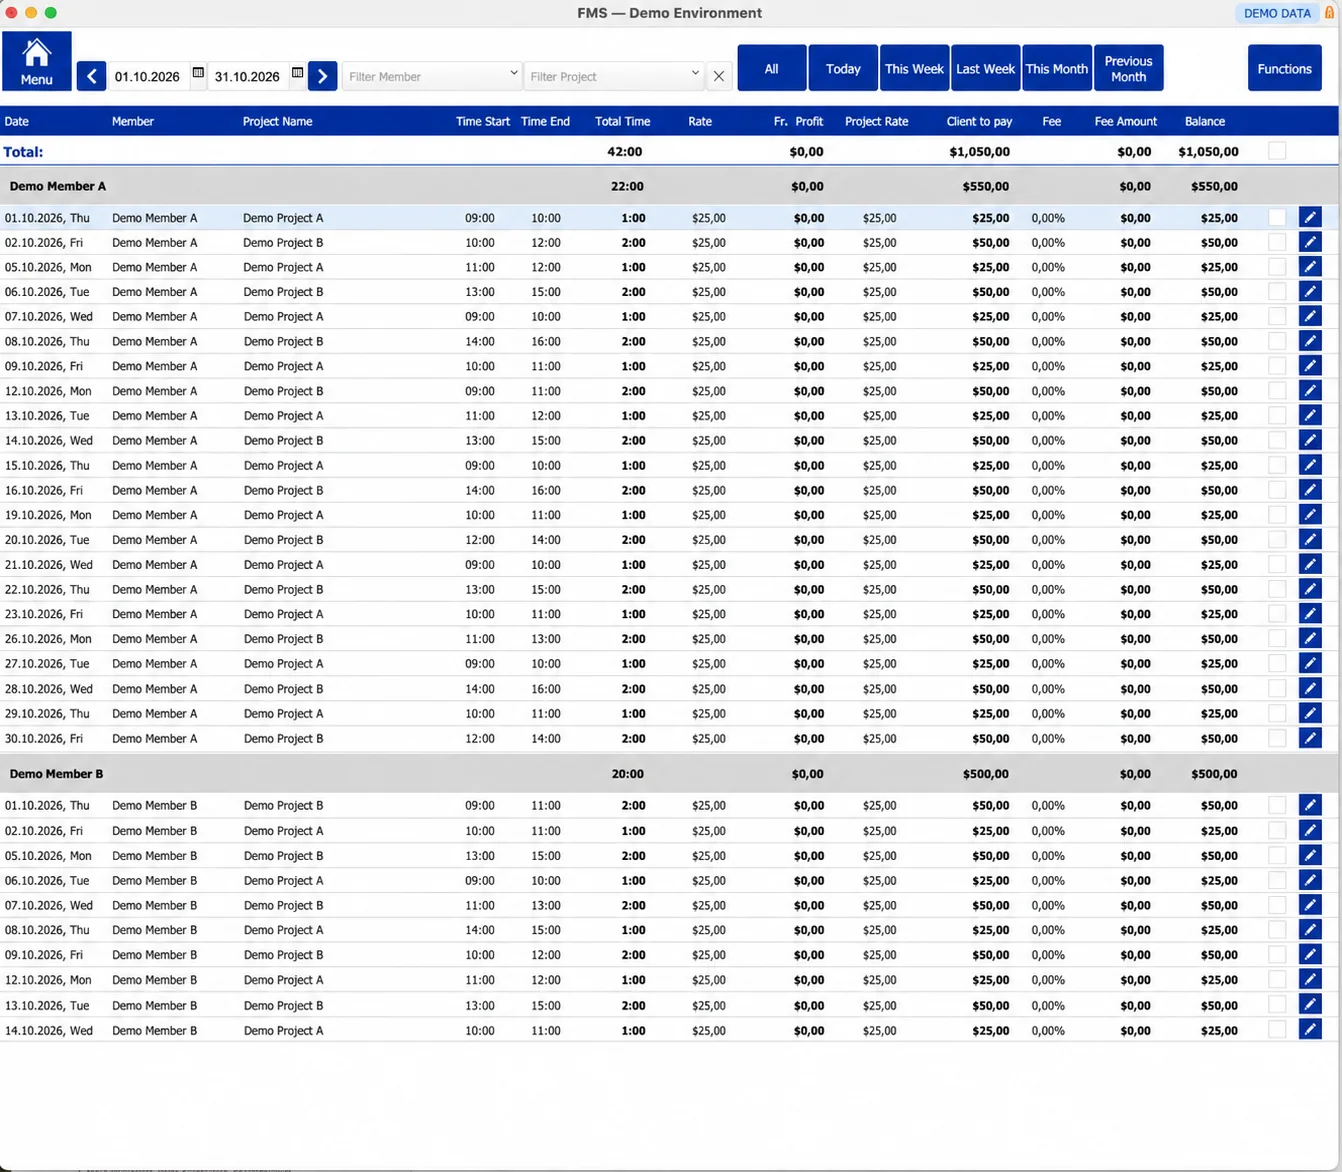
Task: Edit Demo Member A entry on 22.10.2026
Action: (1310, 589)
